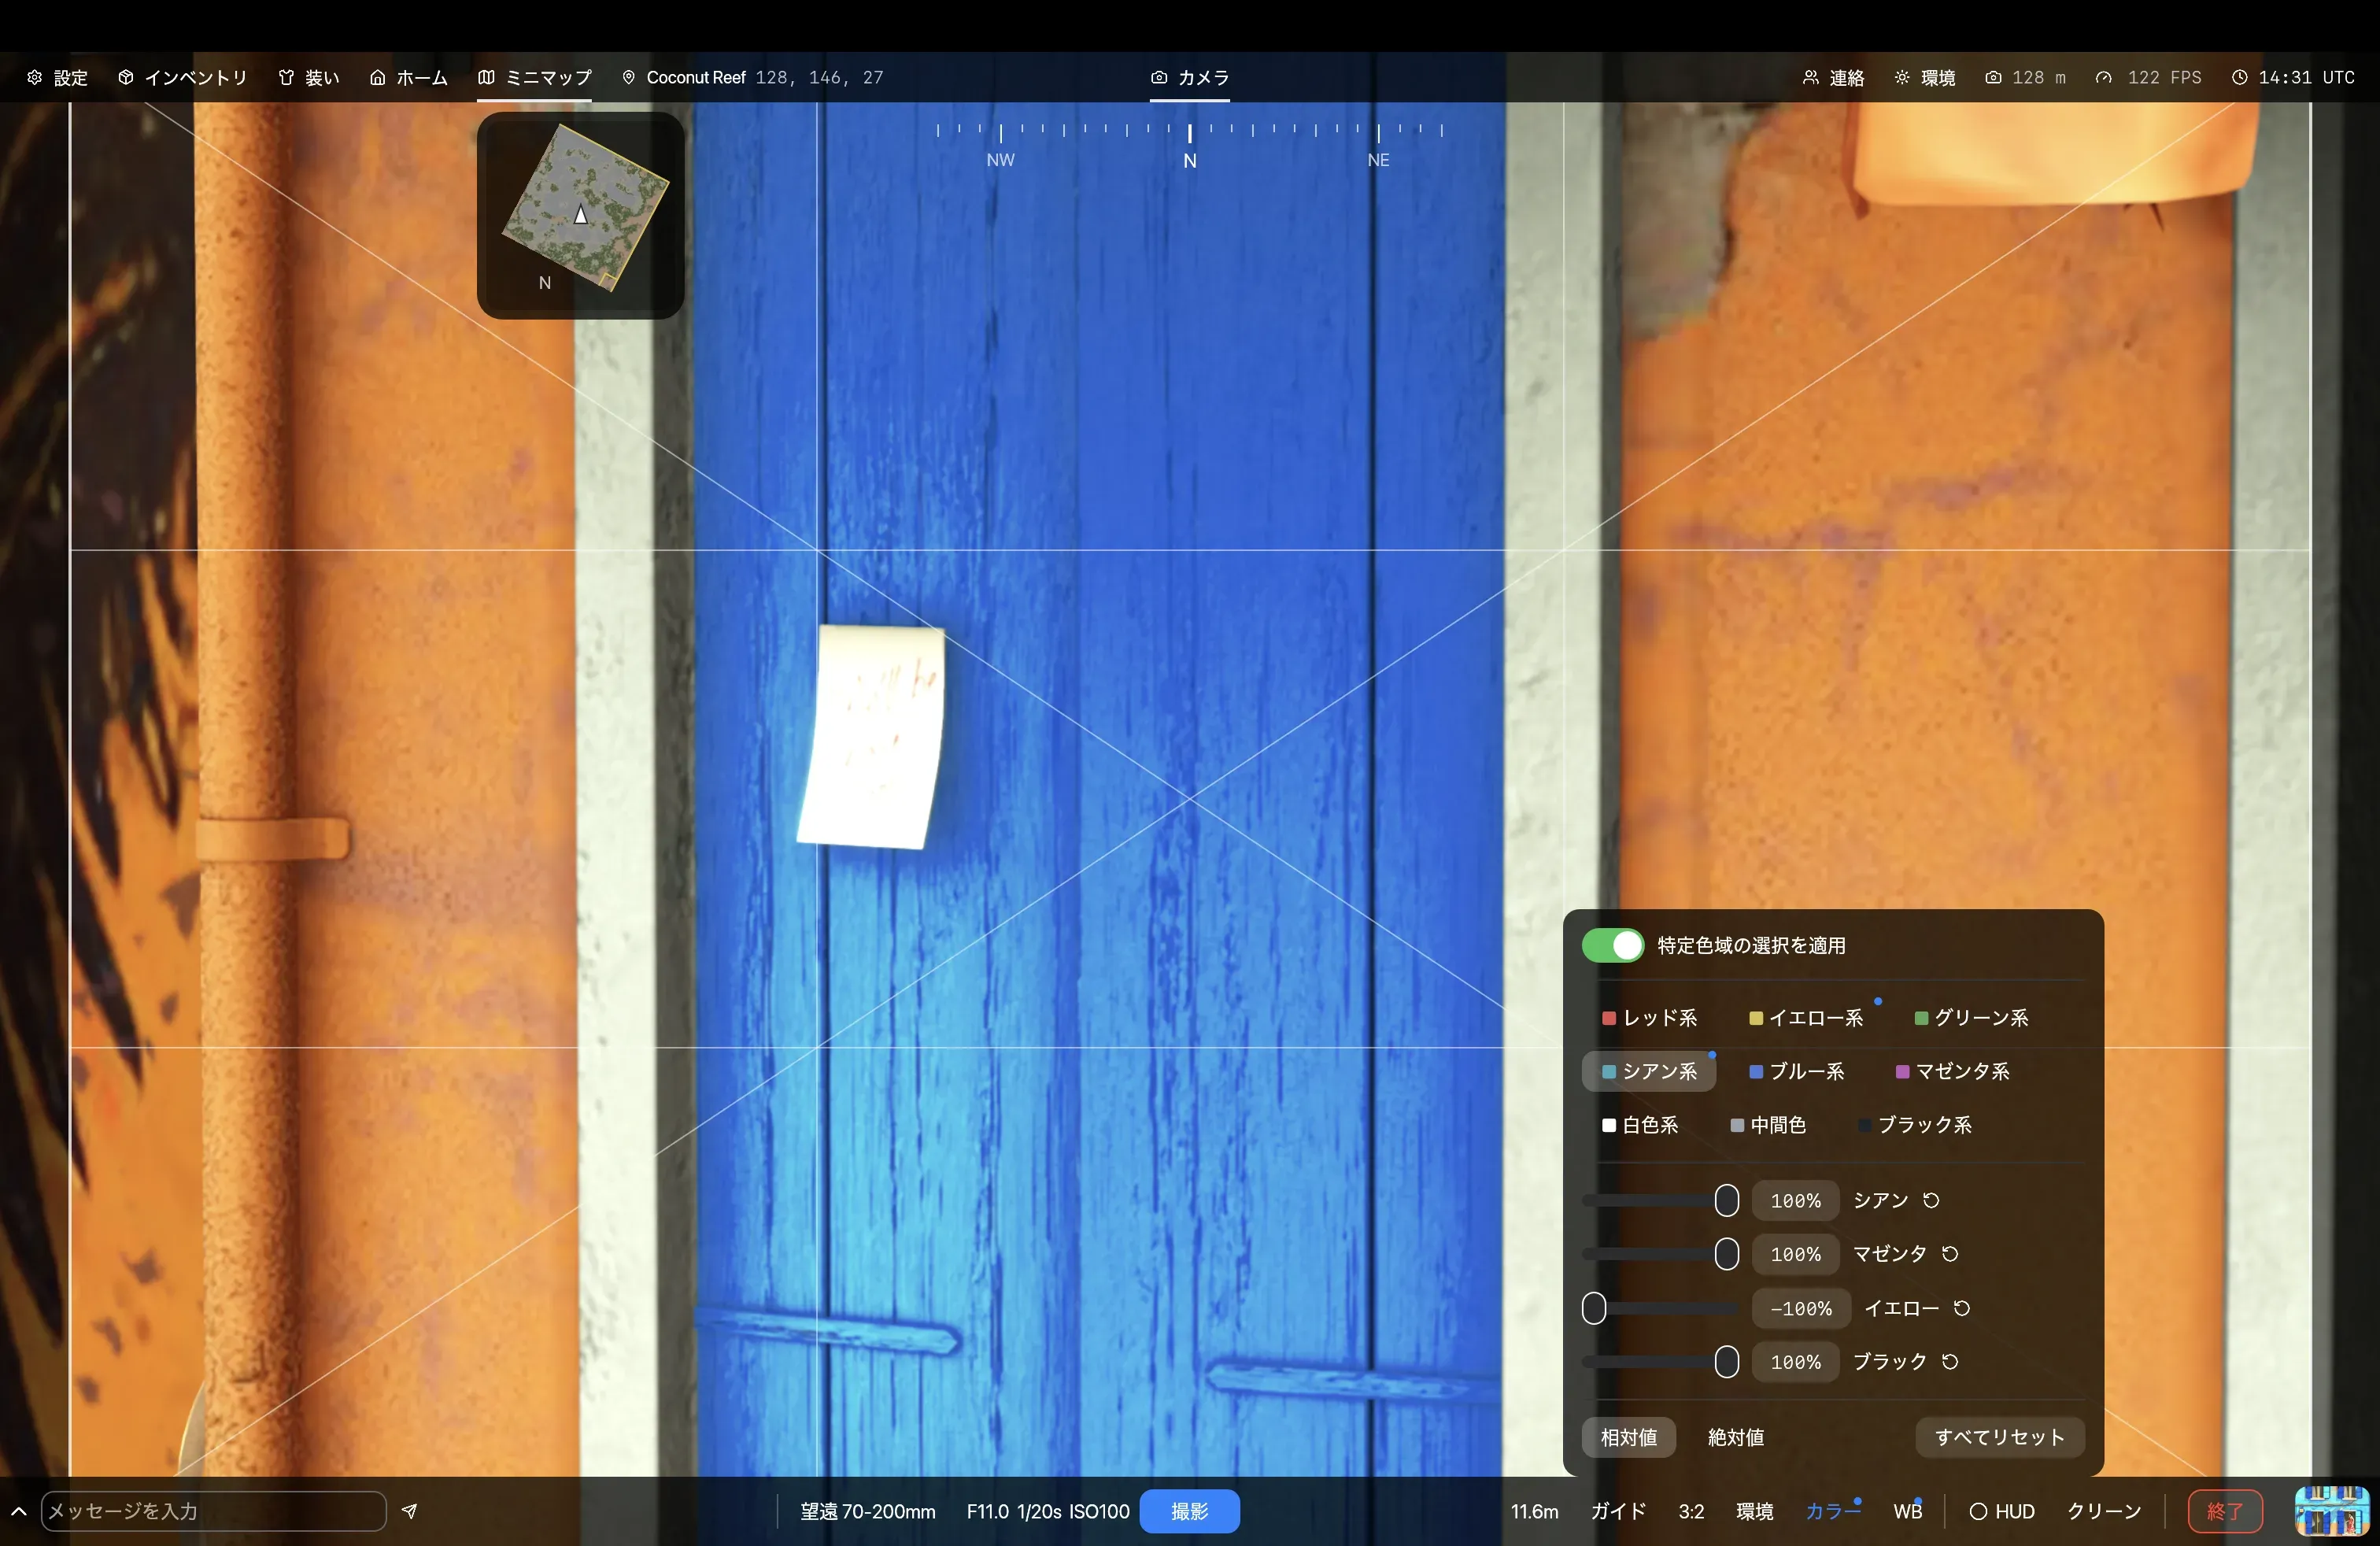Select グリーン系 color range
Image resolution: width=2380 pixels, height=1546 pixels.
click(1971, 1018)
